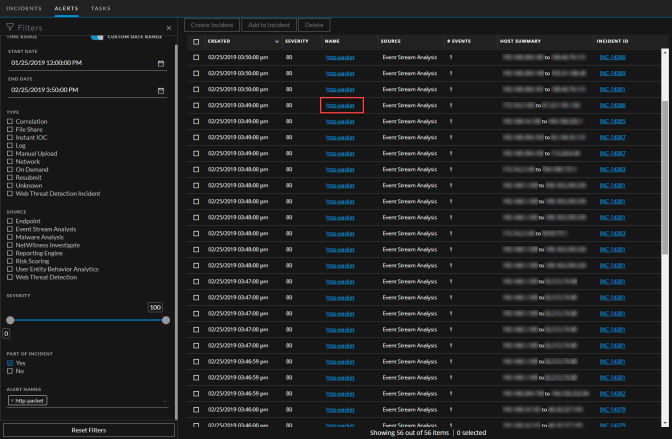Screen dimensions: 672x439
Task: Check the Correlation type checkbox
Action: [10, 121]
